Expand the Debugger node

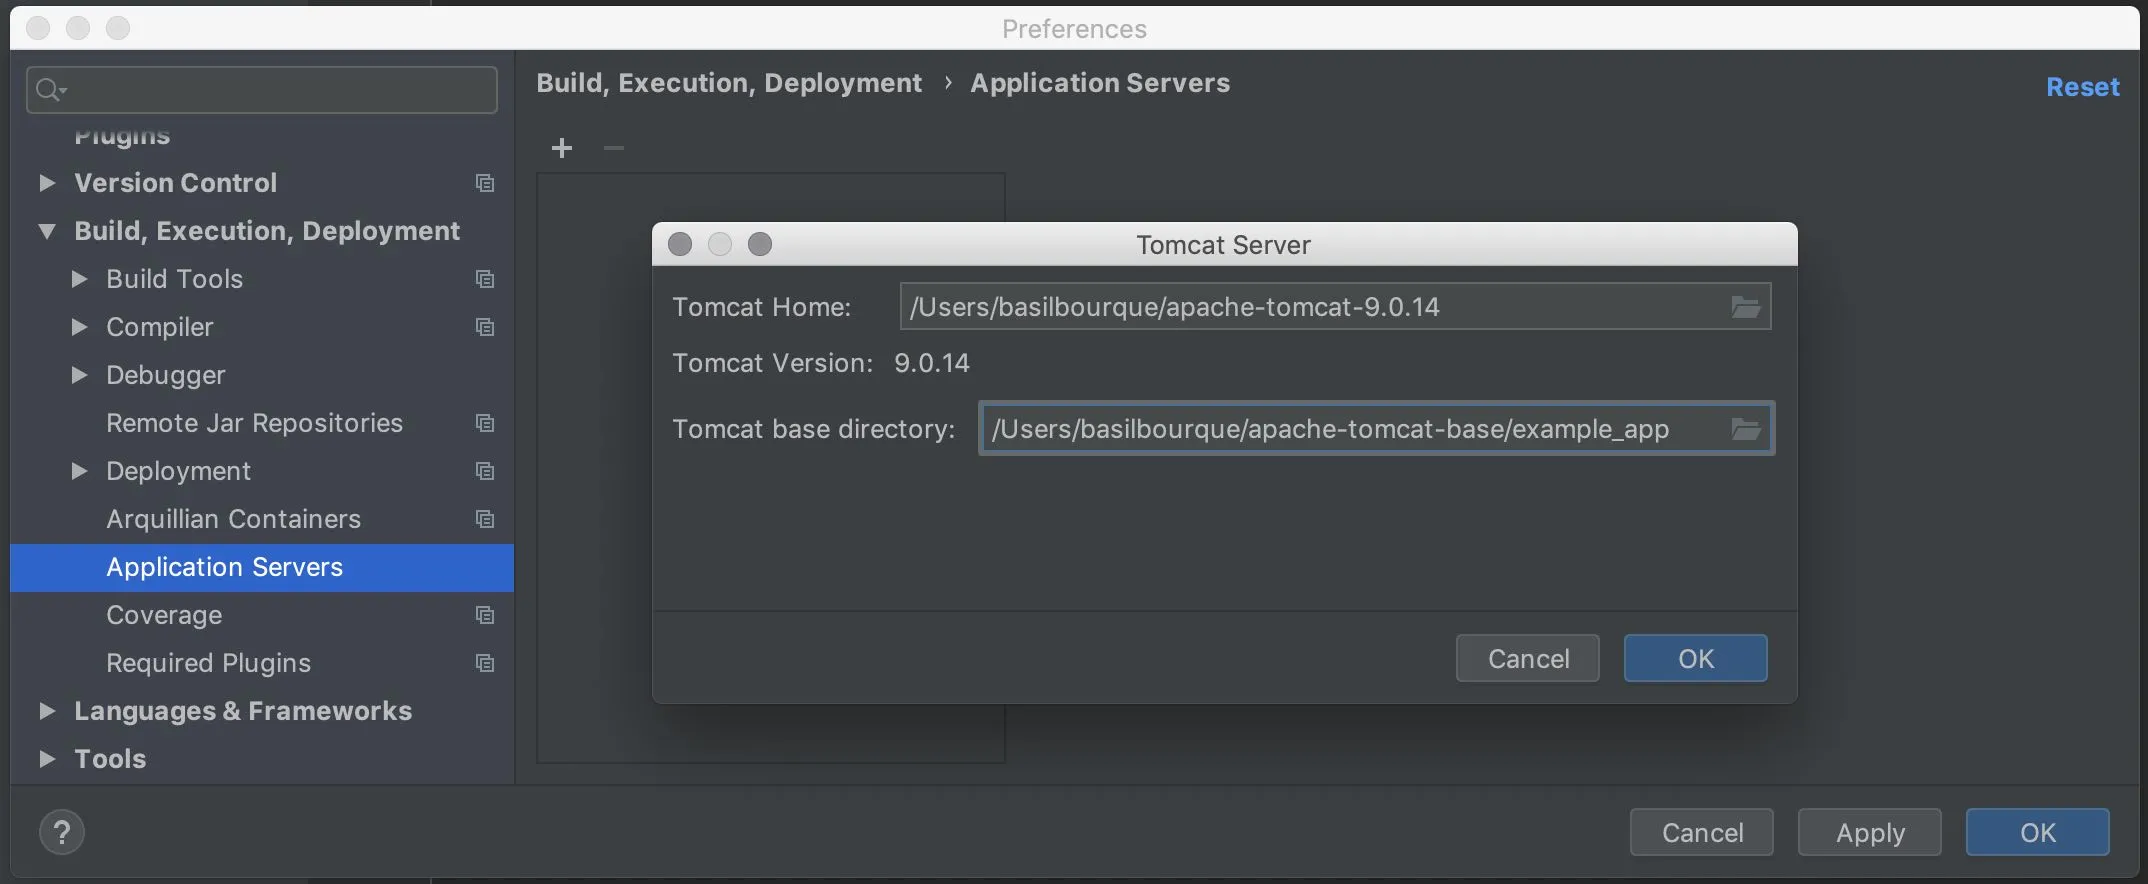79,375
